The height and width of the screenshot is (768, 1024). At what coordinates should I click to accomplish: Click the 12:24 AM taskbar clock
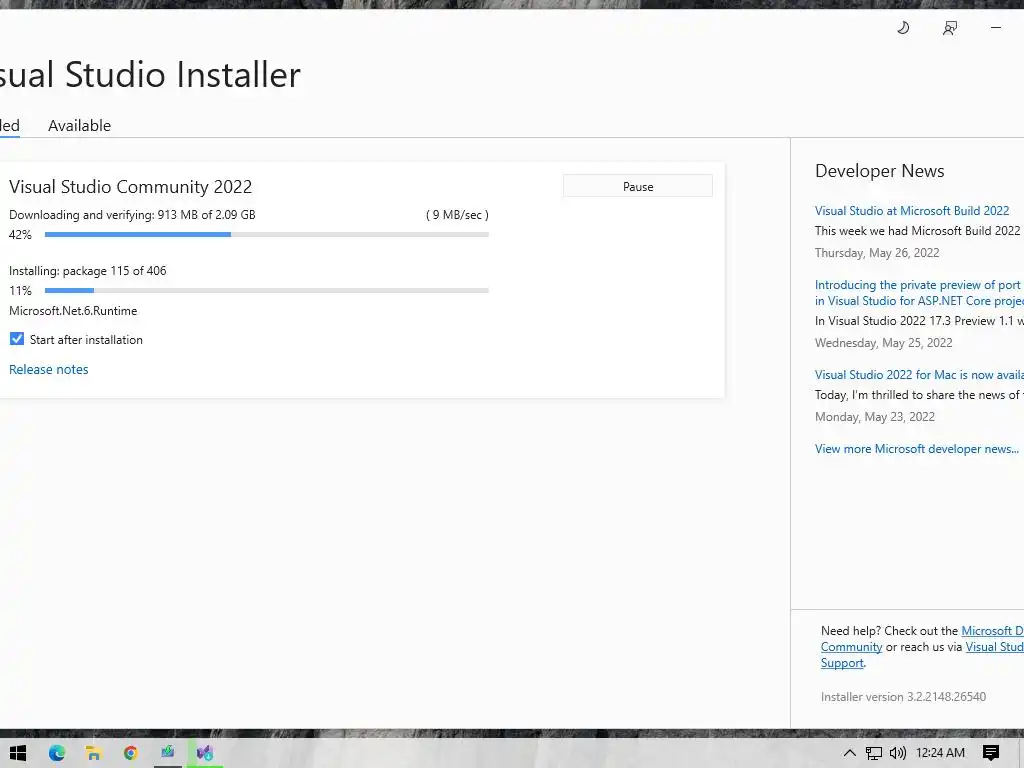[940, 753]
